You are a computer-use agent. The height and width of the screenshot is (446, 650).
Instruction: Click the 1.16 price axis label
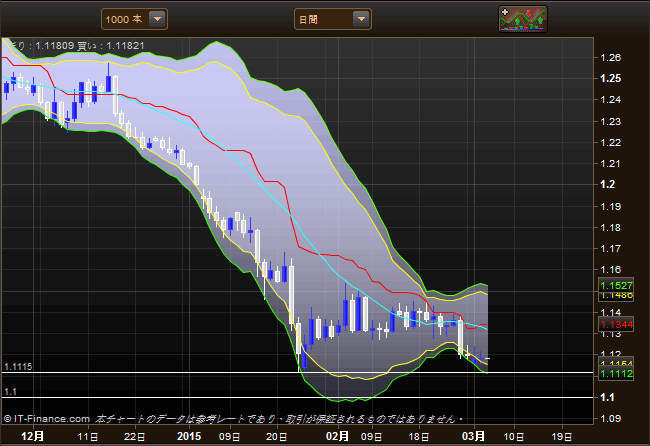611,269
